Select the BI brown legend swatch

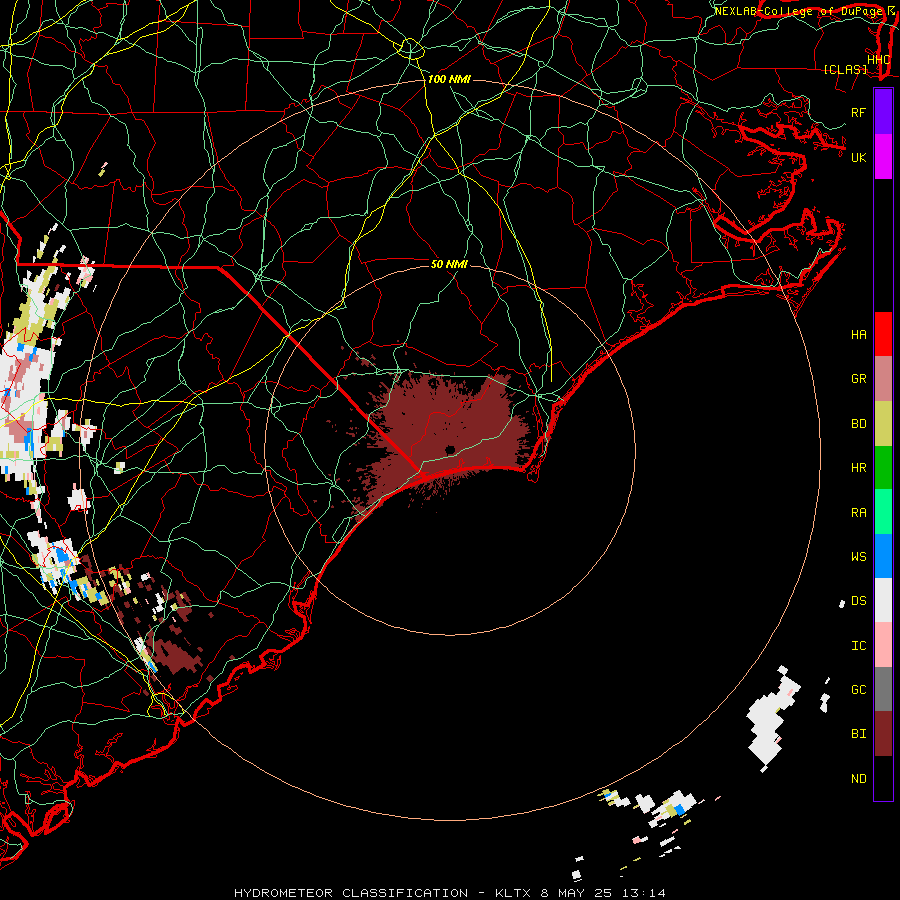pyautogui.click(x=883, y=734)
